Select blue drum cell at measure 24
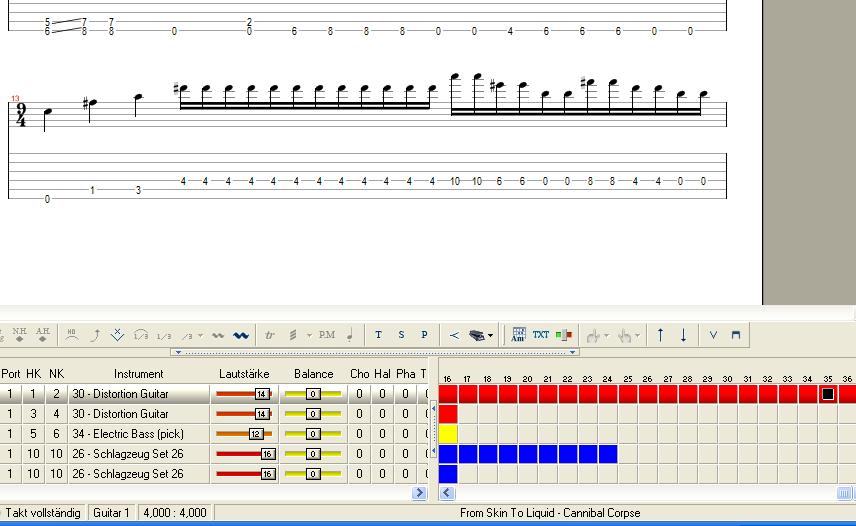Viewport: 856px width, 526px height. point(608,454)
